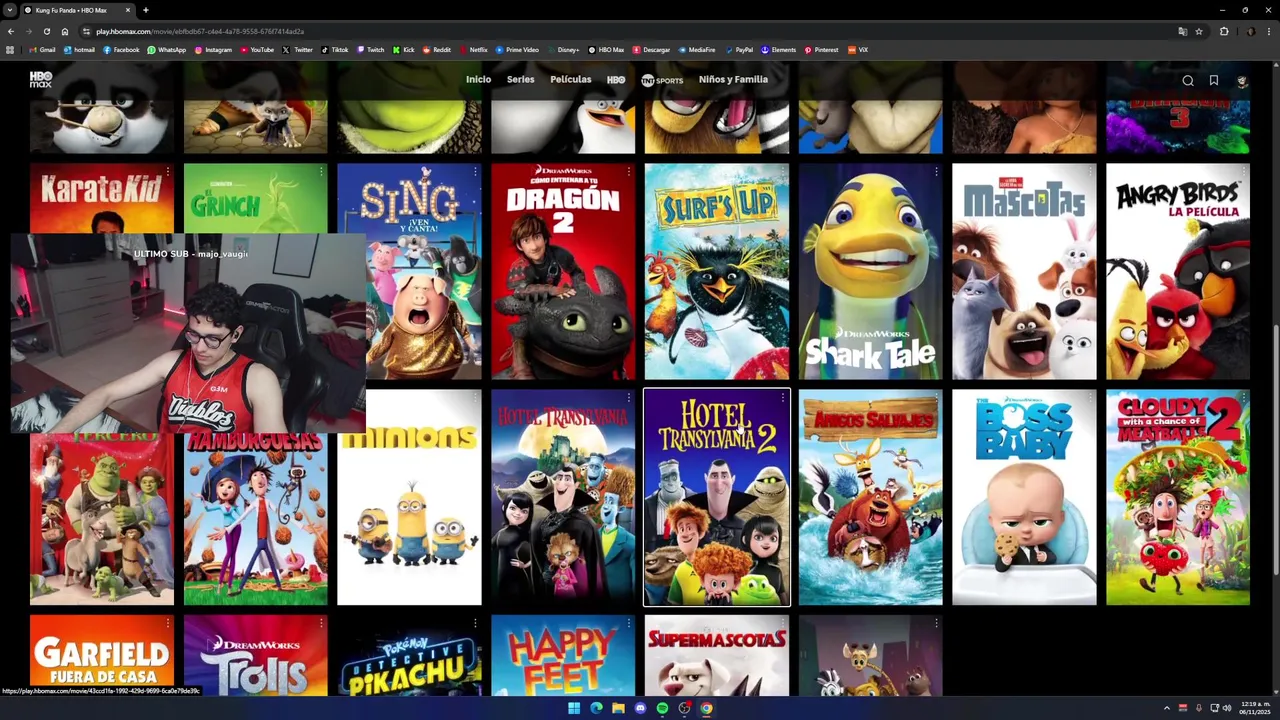Show hidden system tray icons
The image size is (1280, 720).
point(1166,708)
